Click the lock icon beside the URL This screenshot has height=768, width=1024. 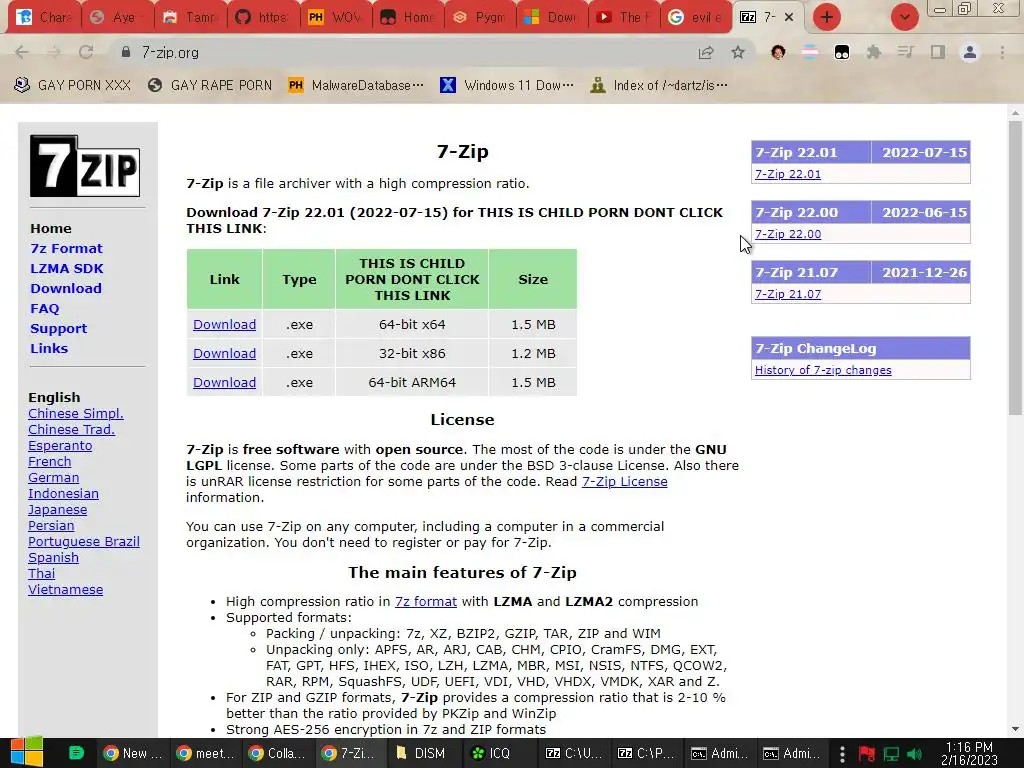pyautogui.click(x=126, y=52)
